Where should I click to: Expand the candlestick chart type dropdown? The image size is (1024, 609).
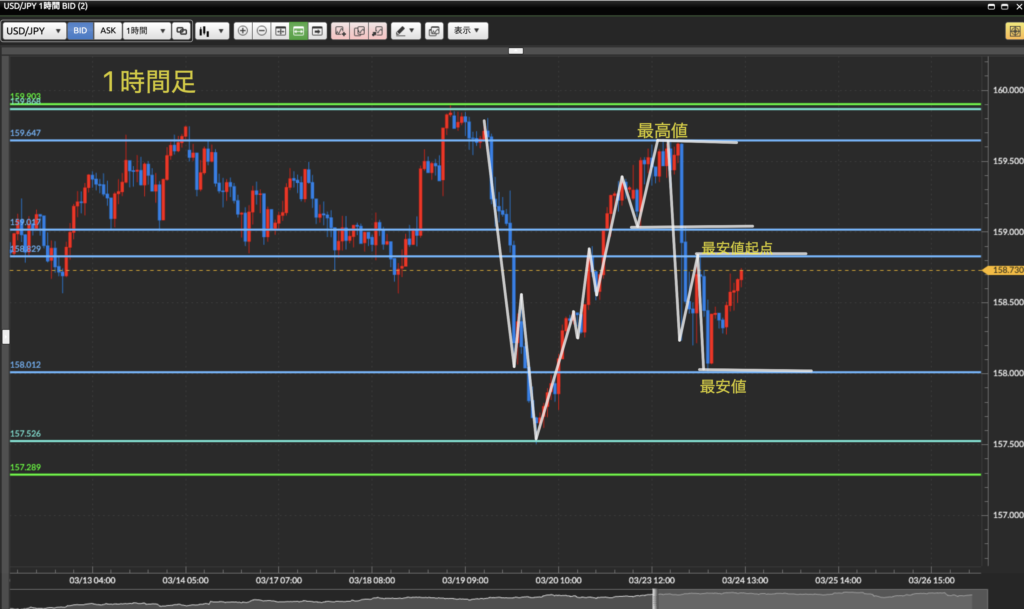(210, 31)
